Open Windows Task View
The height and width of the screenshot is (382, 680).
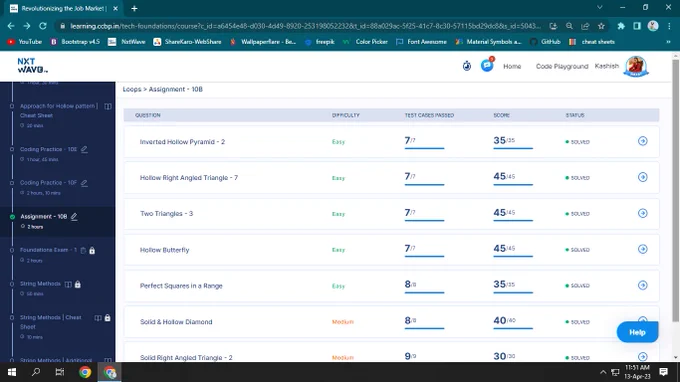click(60, 372)
